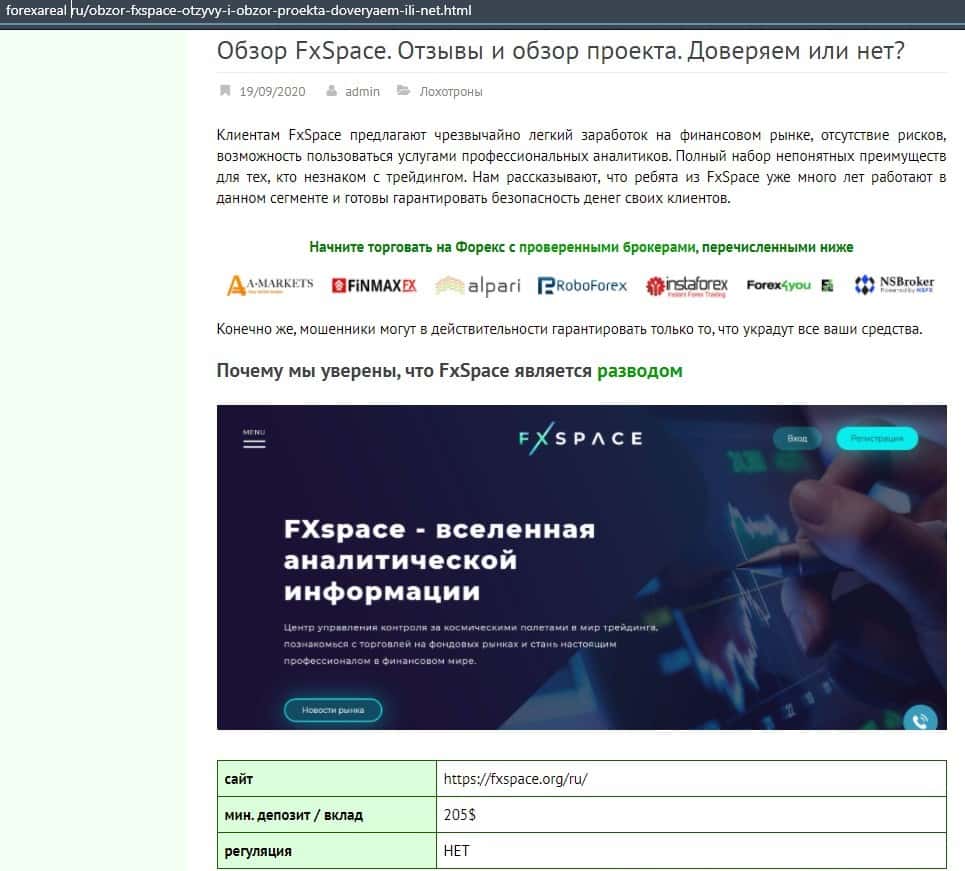Image resolution: width=965 pixels, height=871 pixels.
Task: Select the мин. депозит / вклад cell
Action: pos(327,815)
